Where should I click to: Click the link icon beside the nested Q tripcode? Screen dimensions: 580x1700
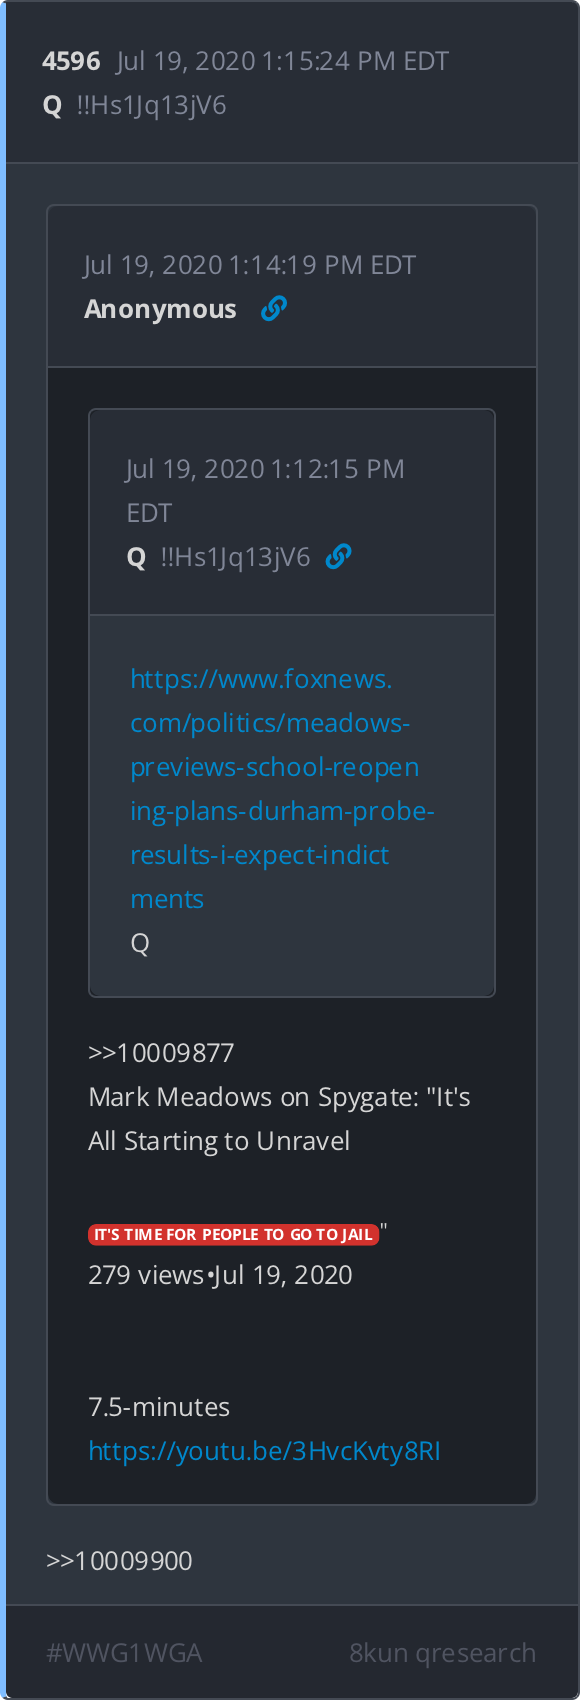click(x=338, y=557)
